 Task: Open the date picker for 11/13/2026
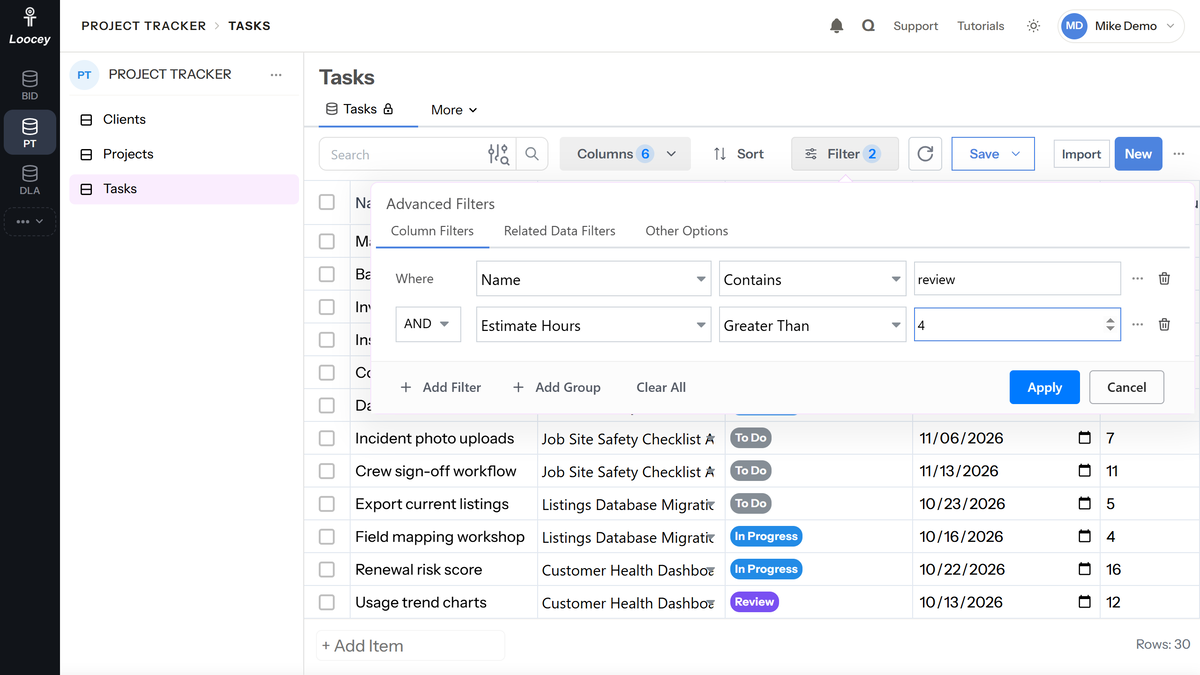point(1084,471)
